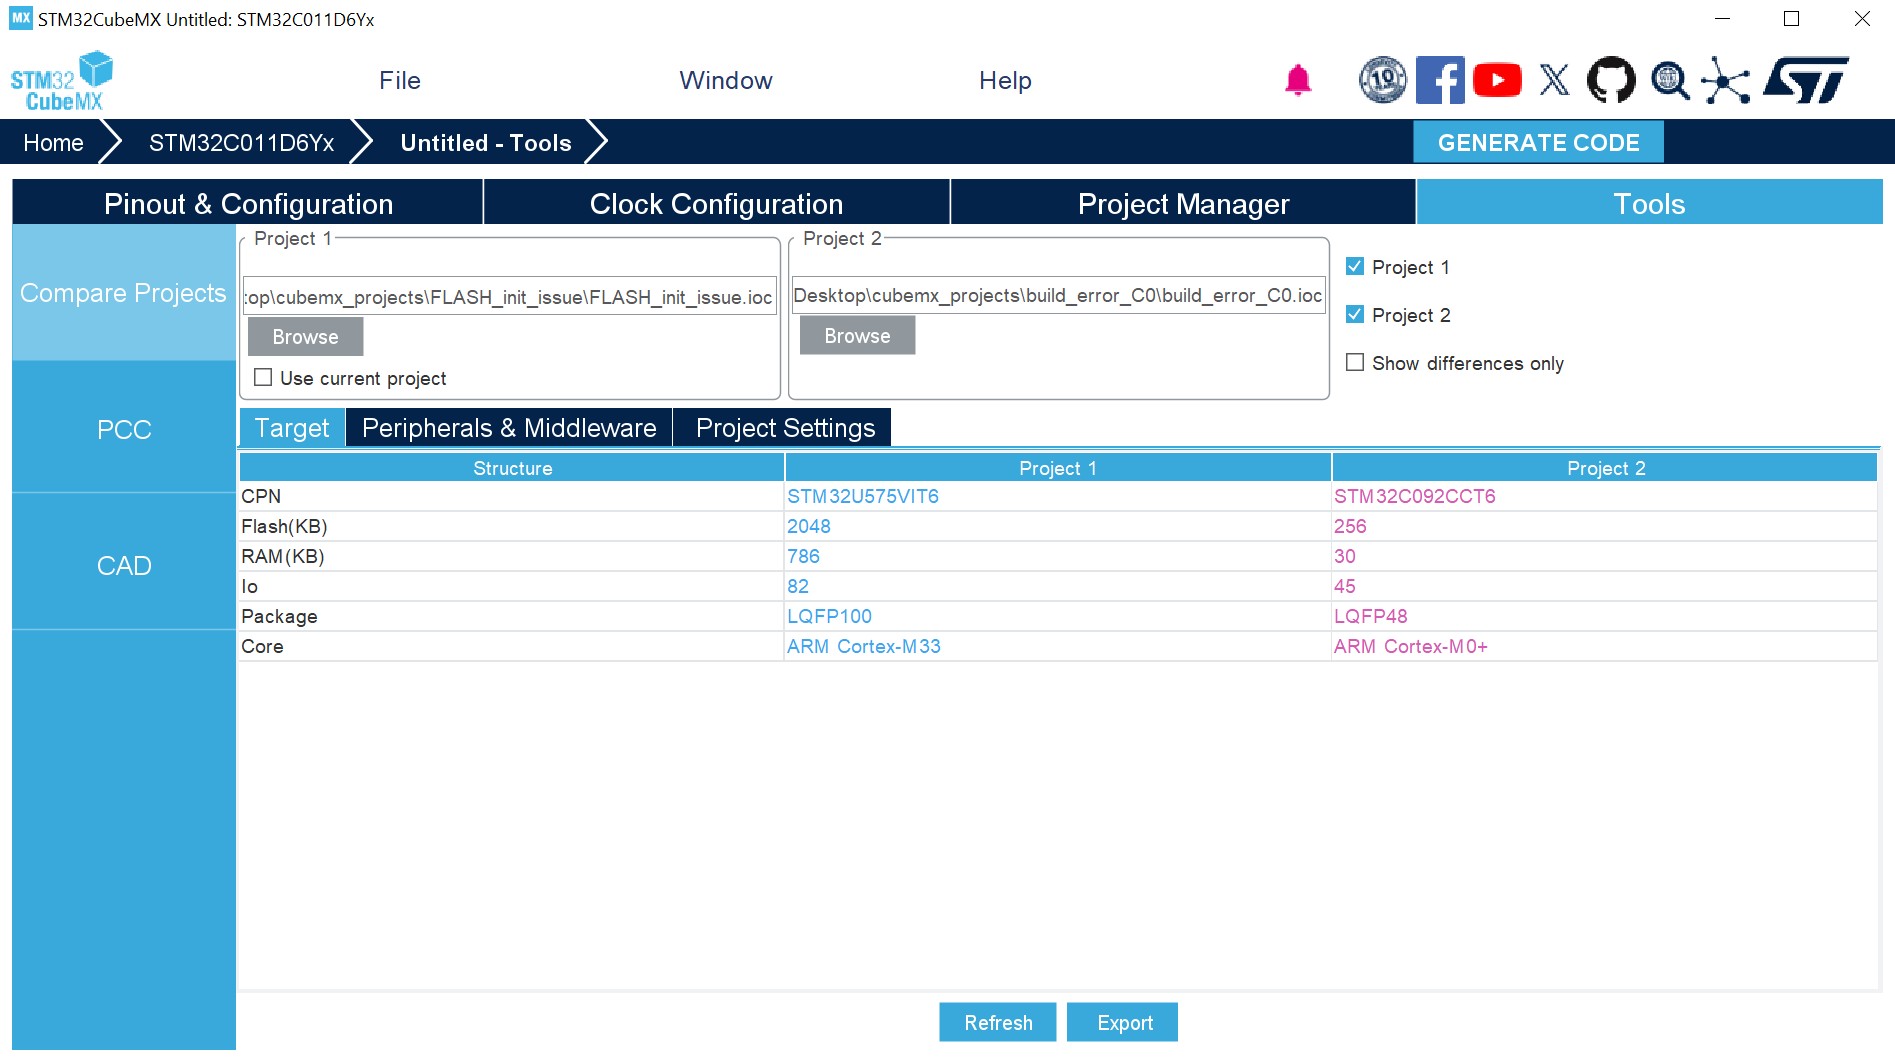Viewport: 1895px width, 1060px height.
Task: Open the notifications bell icon
Action: pyautogui.click(x=1298, y=80)
